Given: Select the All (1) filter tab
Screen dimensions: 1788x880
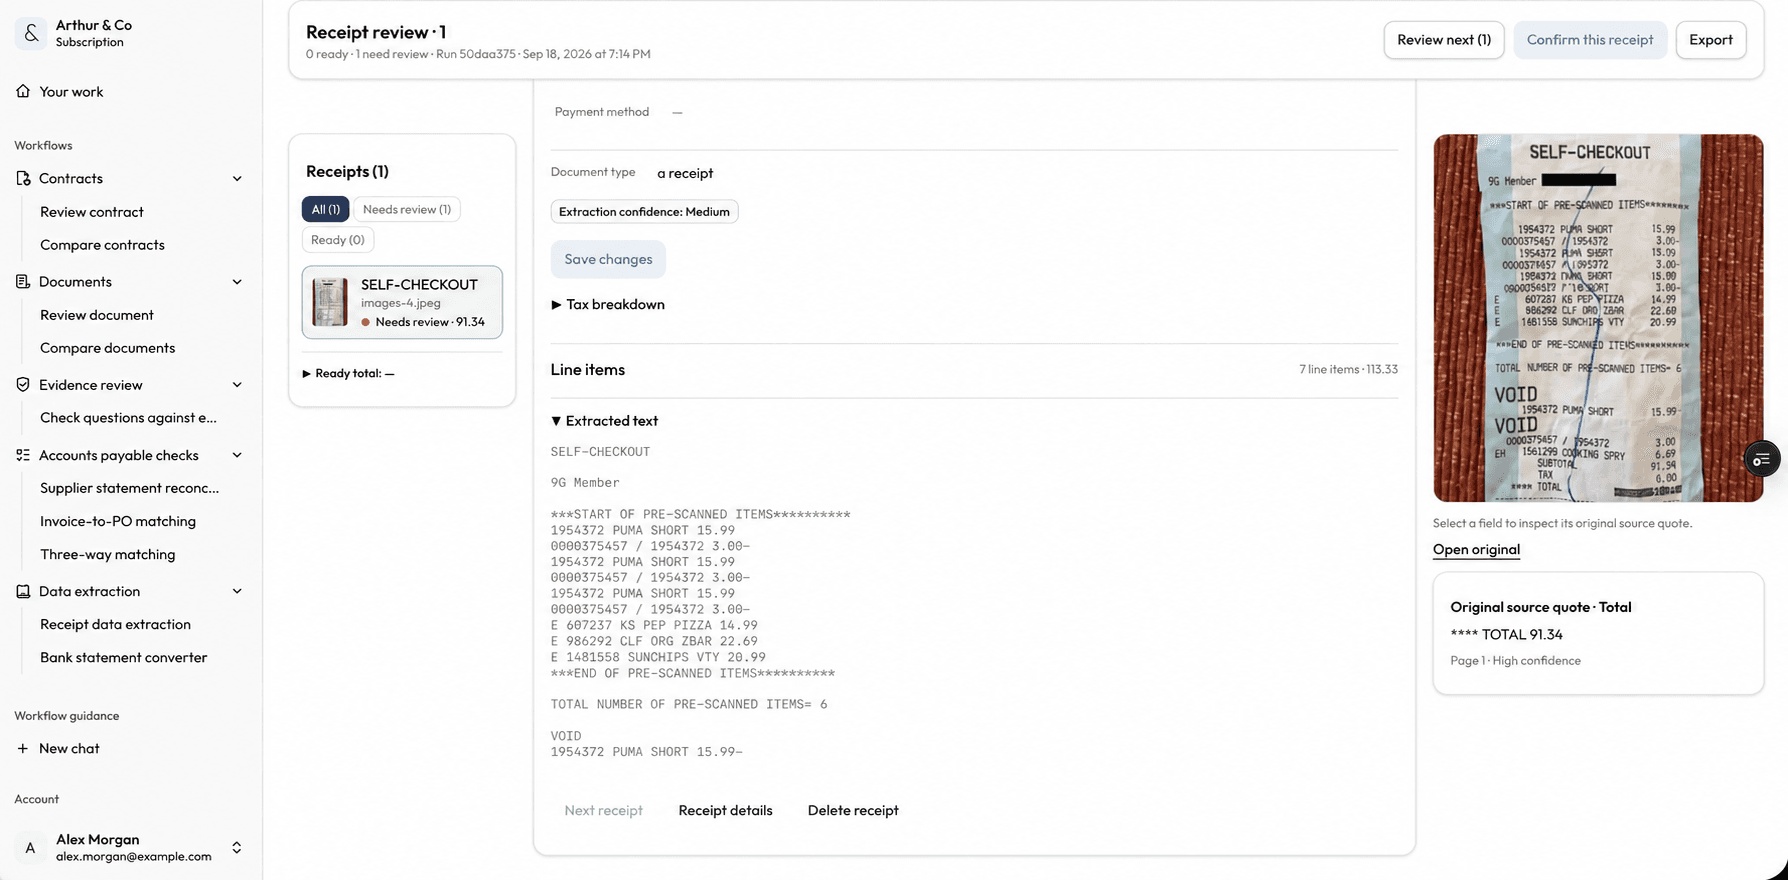Looking at the screenshot, I should 325,209.
